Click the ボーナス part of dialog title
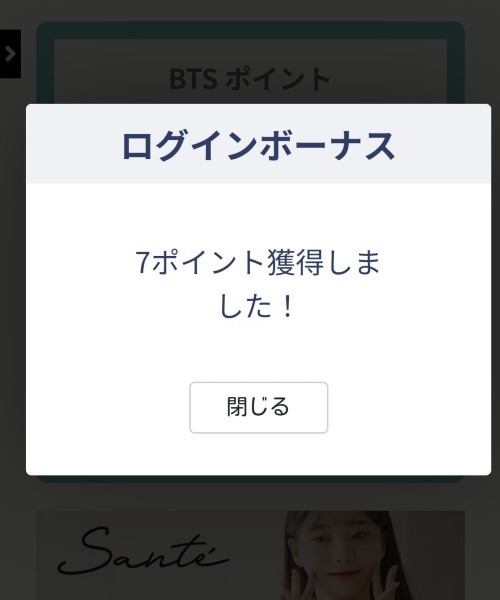Image resolution: width=500 pixels, height=600 pixels. point(327,146)
